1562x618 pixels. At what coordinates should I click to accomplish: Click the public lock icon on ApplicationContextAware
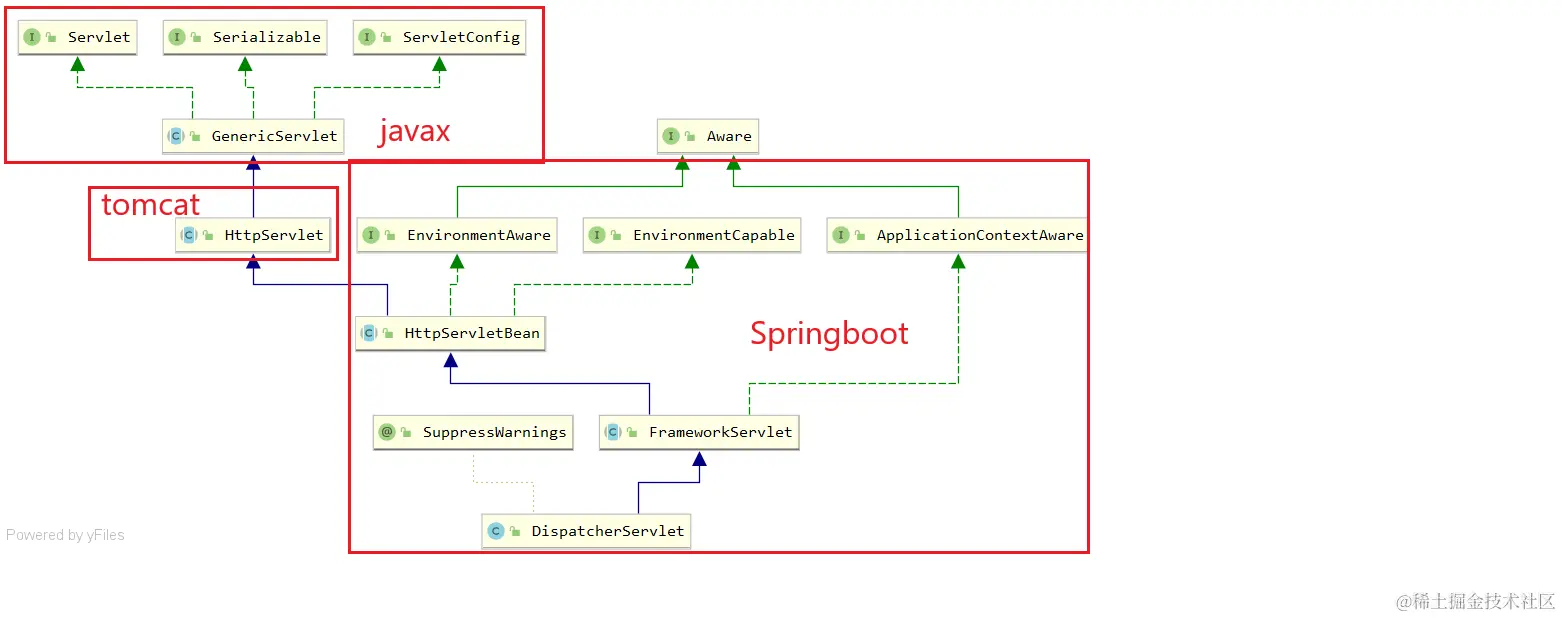[x=860, y=235]
